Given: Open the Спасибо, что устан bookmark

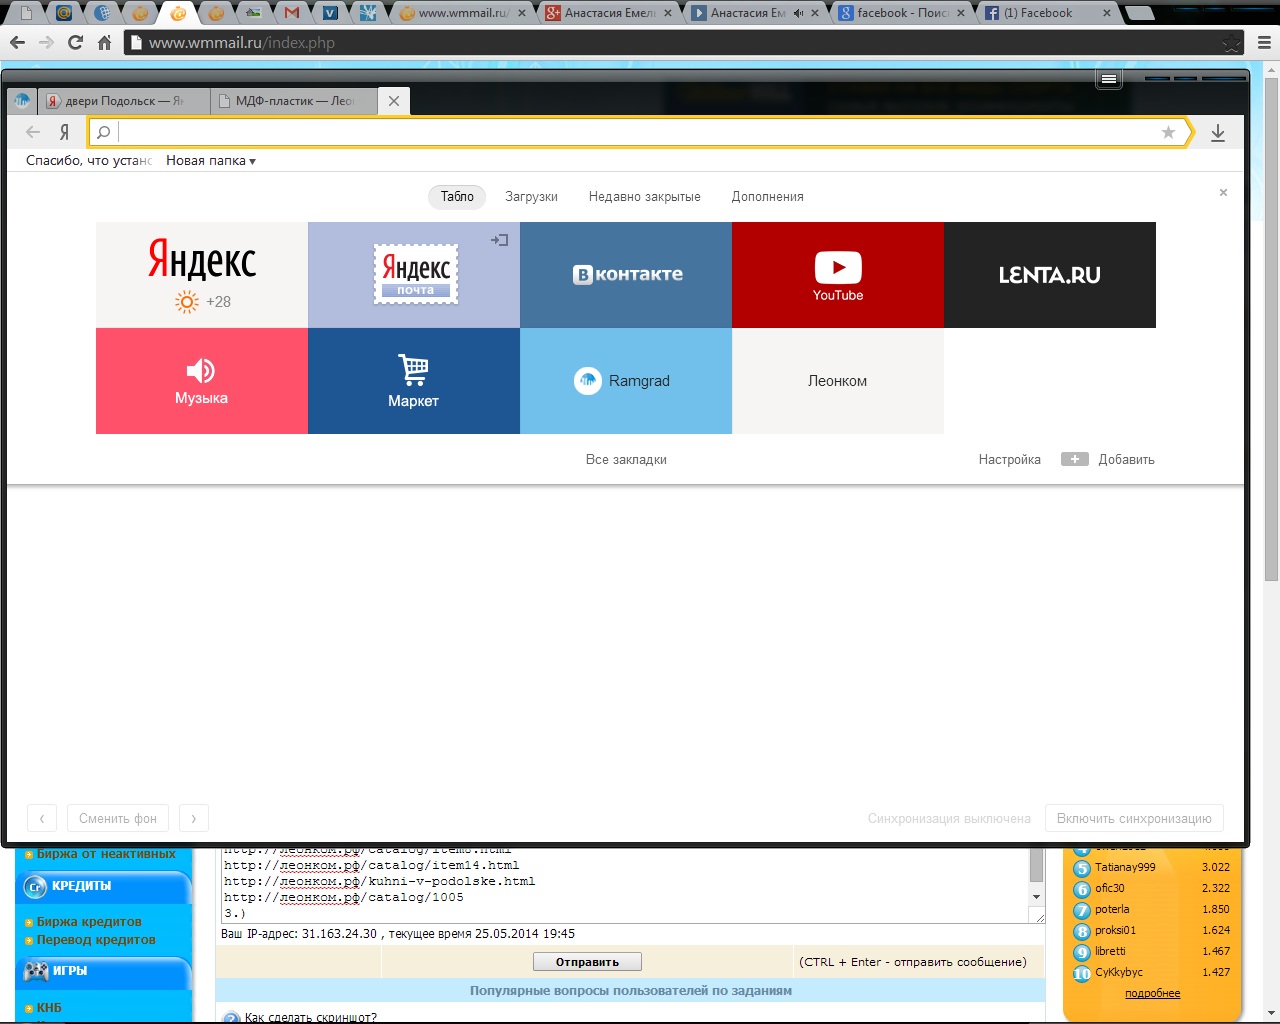Looking at the screenshot, I should point(89,160).
